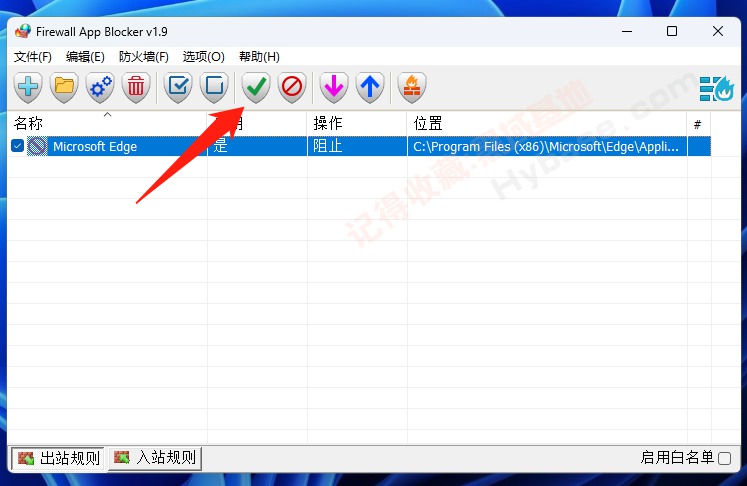Enable the 启用白名单 whitelist checkbox

coord(725,458)
